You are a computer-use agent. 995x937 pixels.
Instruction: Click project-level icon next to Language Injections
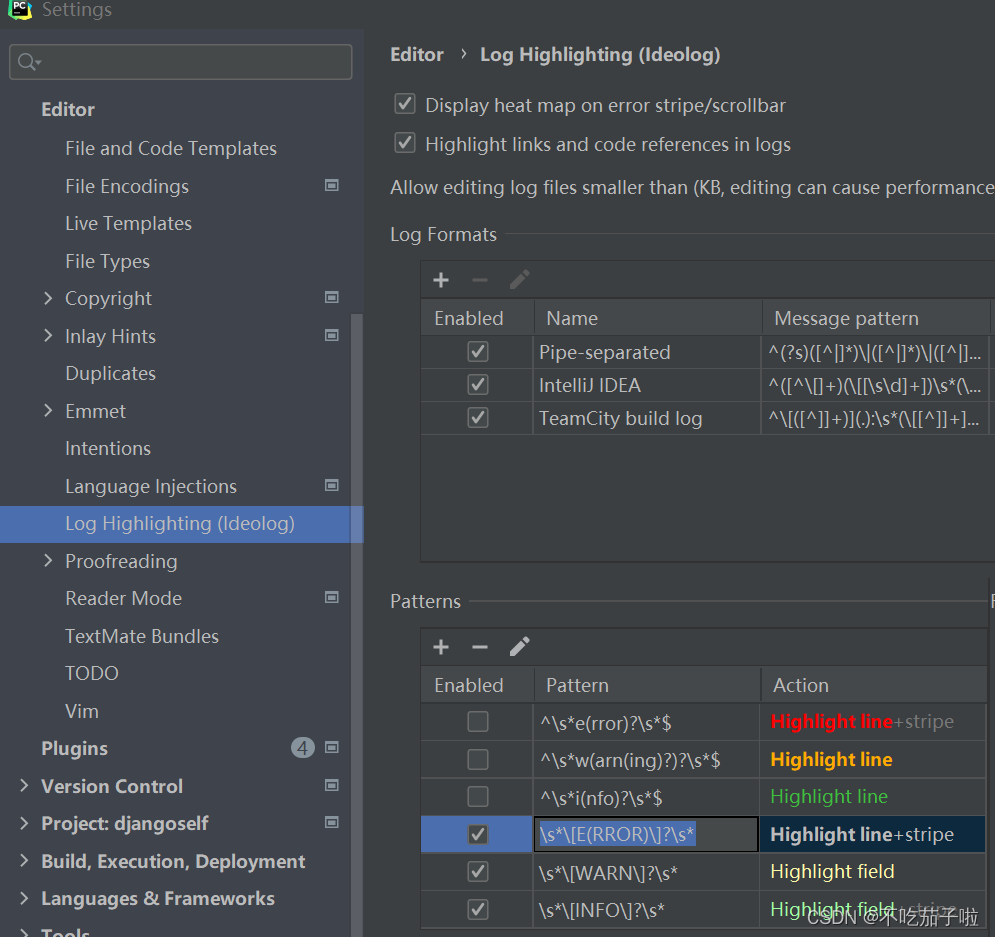click(331, 485)
